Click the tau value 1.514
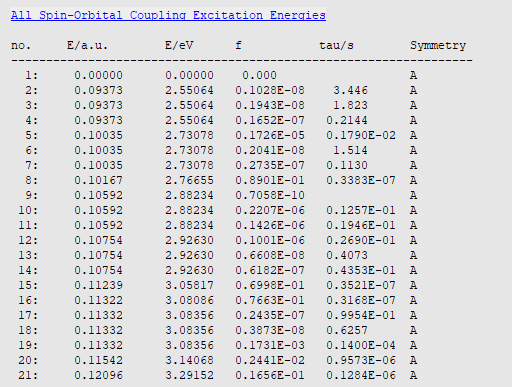Screen dimensions: 512x387 [350, 150]
